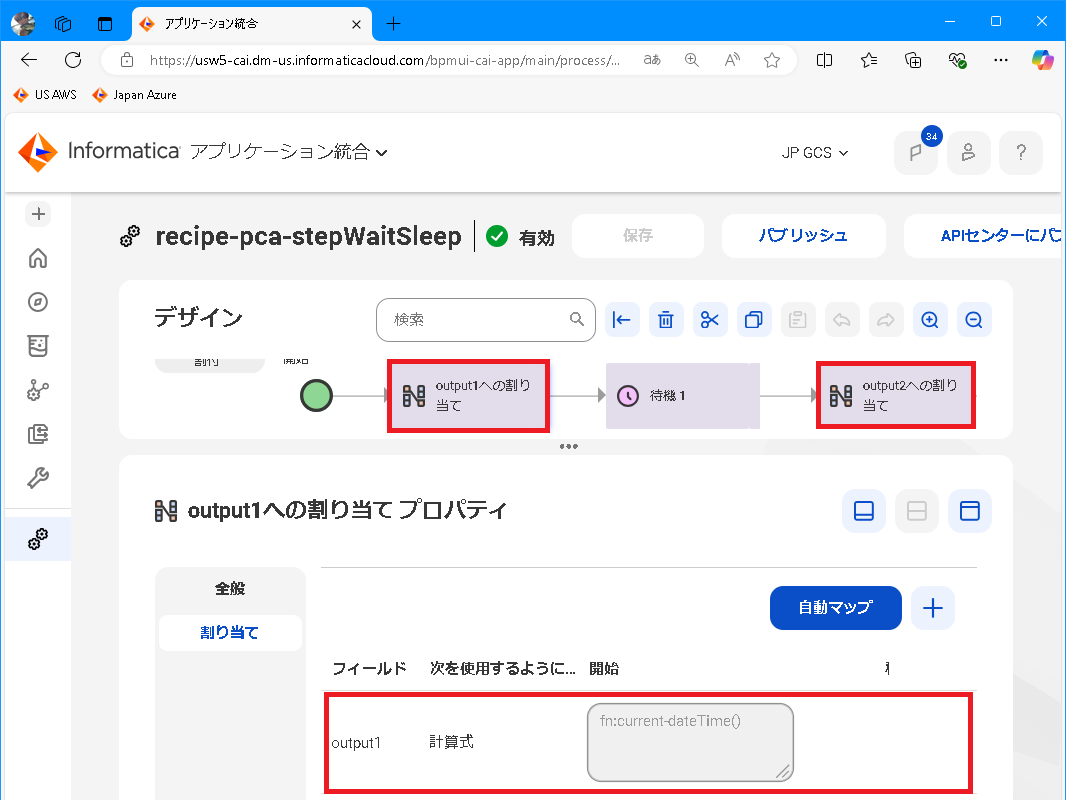Open notifications flag with 34 badge
Viewport: 1066px width, 800px height.
coord(916,152)
